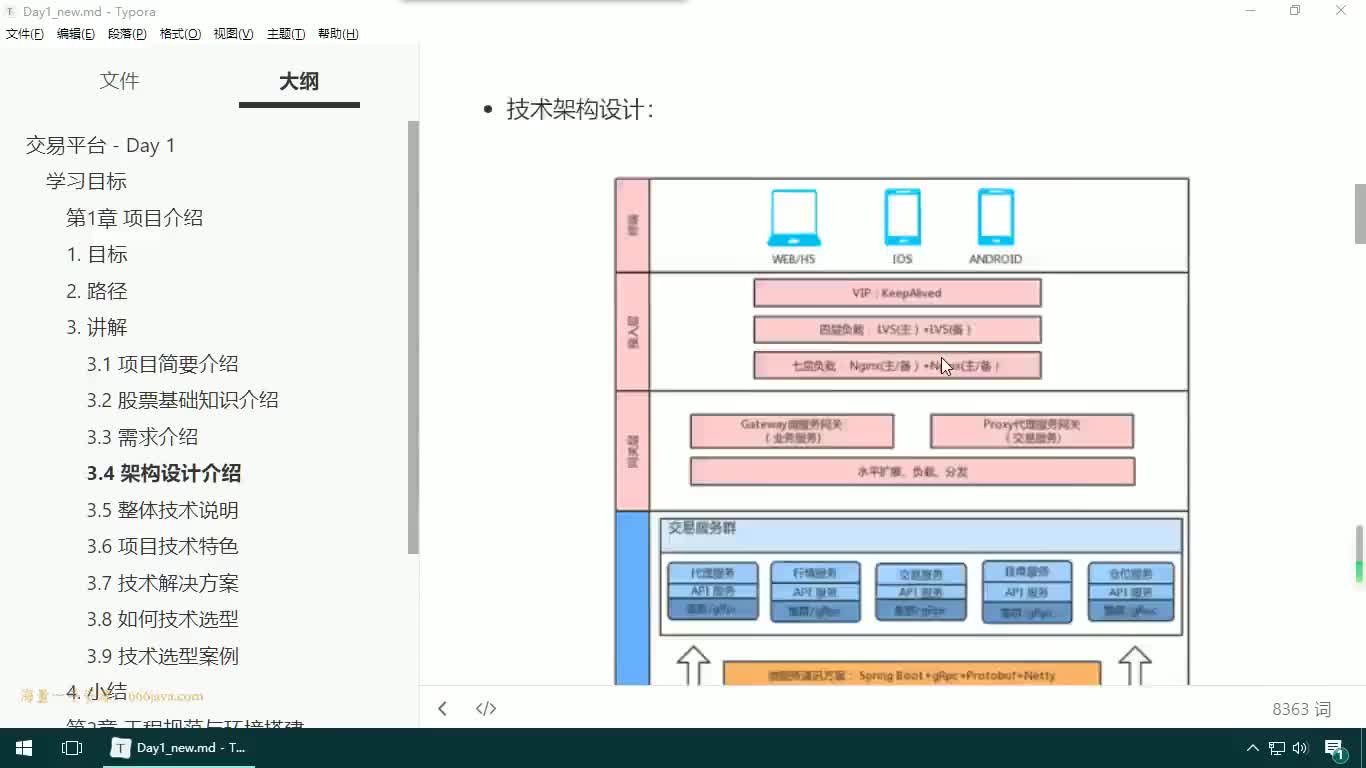Go to 3.3 需求介绍 section
Screen dimensions: 1366x768
coord(142,437)
